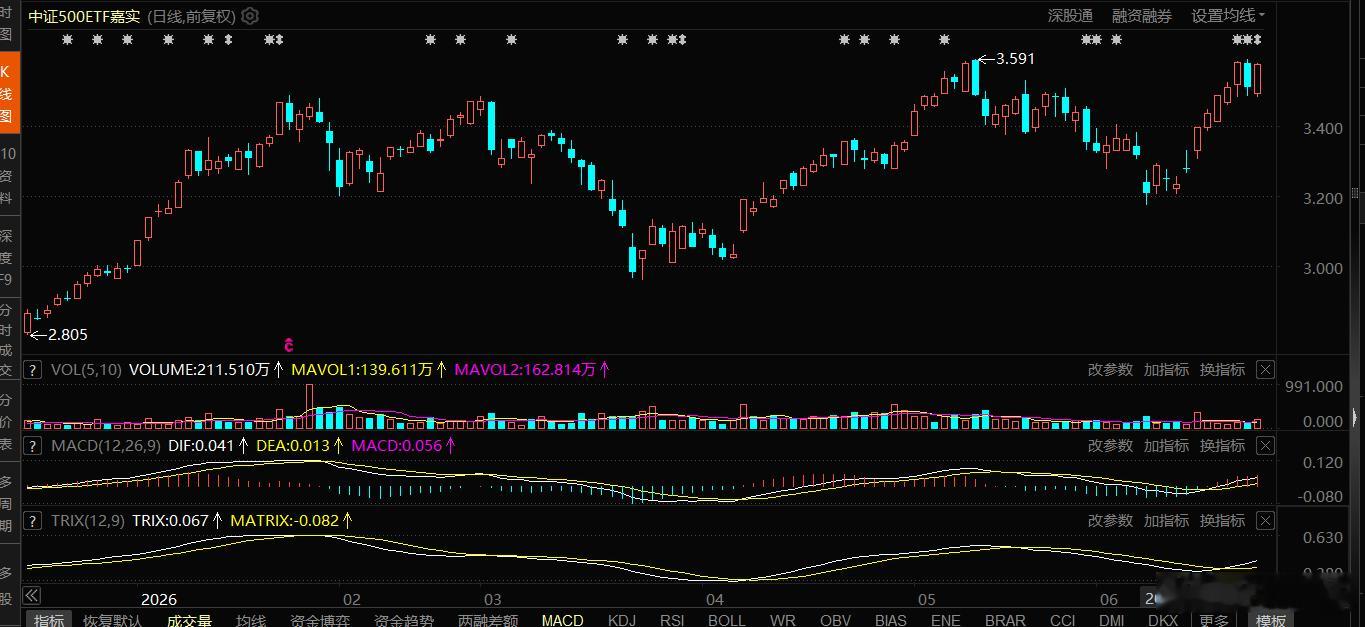Close the VOL indicator panel
The image size is (1365, 627).
(x=1265, y=370)
